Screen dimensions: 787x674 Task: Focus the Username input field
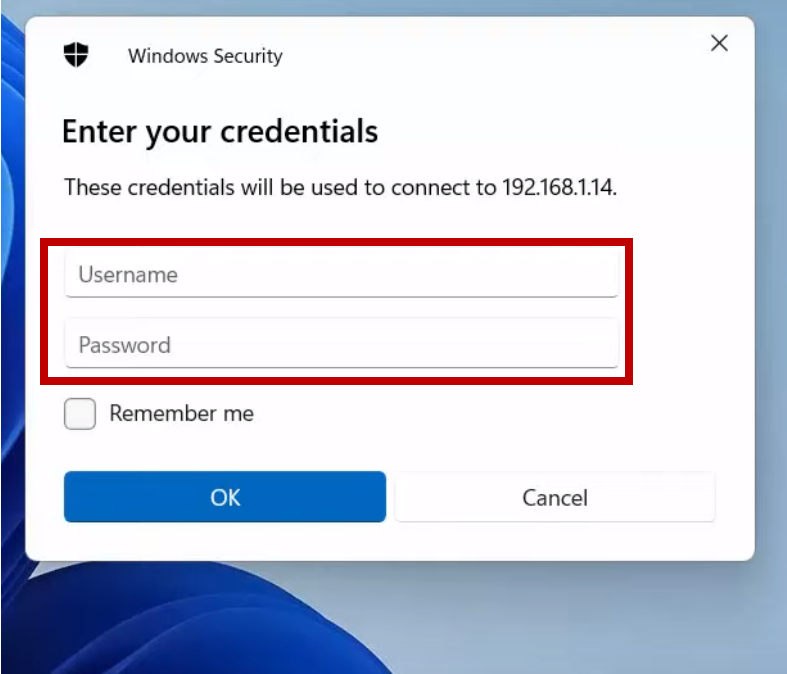tap(341, 275)
